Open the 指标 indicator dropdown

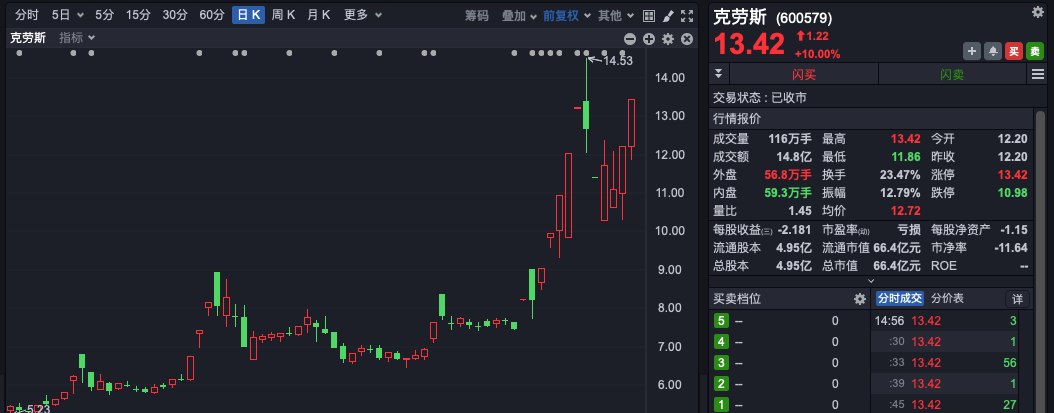click(x=77, y=38)
